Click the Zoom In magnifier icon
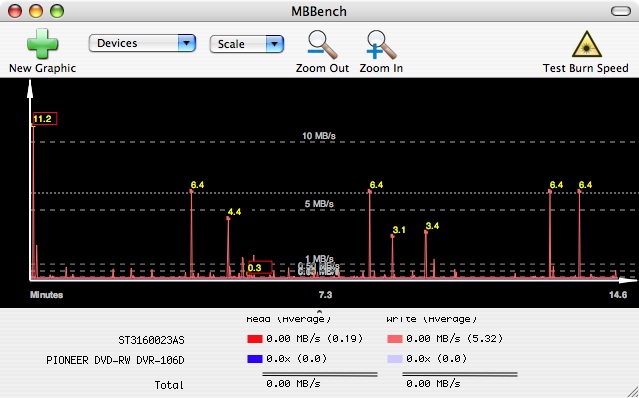This screenshot has height=398, width=639. click(381, 45)
